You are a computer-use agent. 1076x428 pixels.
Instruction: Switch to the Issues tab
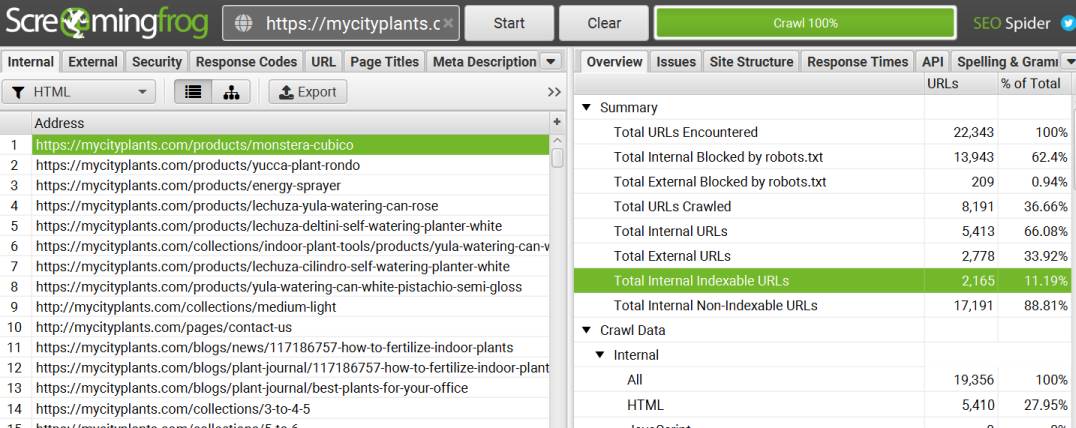point(676,62)
